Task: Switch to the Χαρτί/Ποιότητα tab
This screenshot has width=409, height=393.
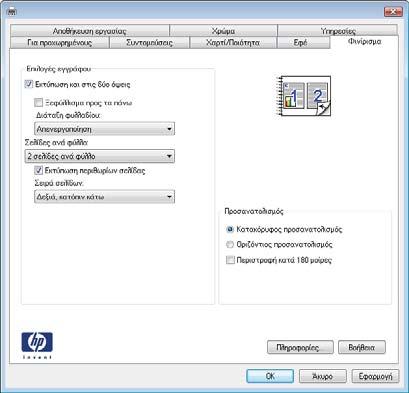Action: pyautogui.click(x=233, y=43)
